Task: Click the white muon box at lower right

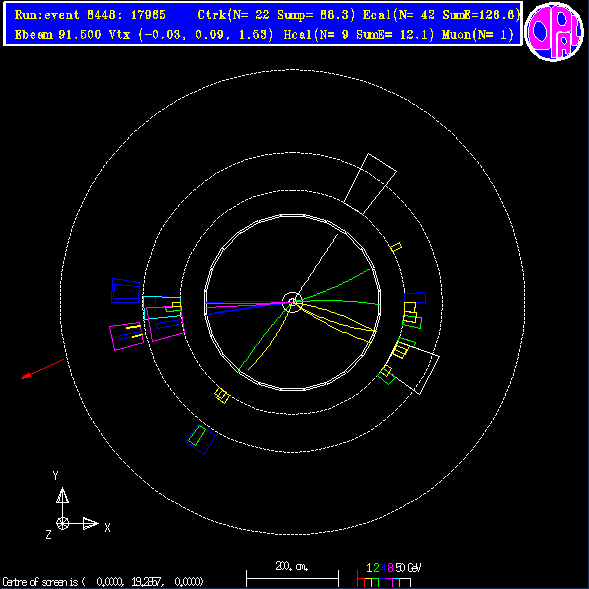Action: 415,368
